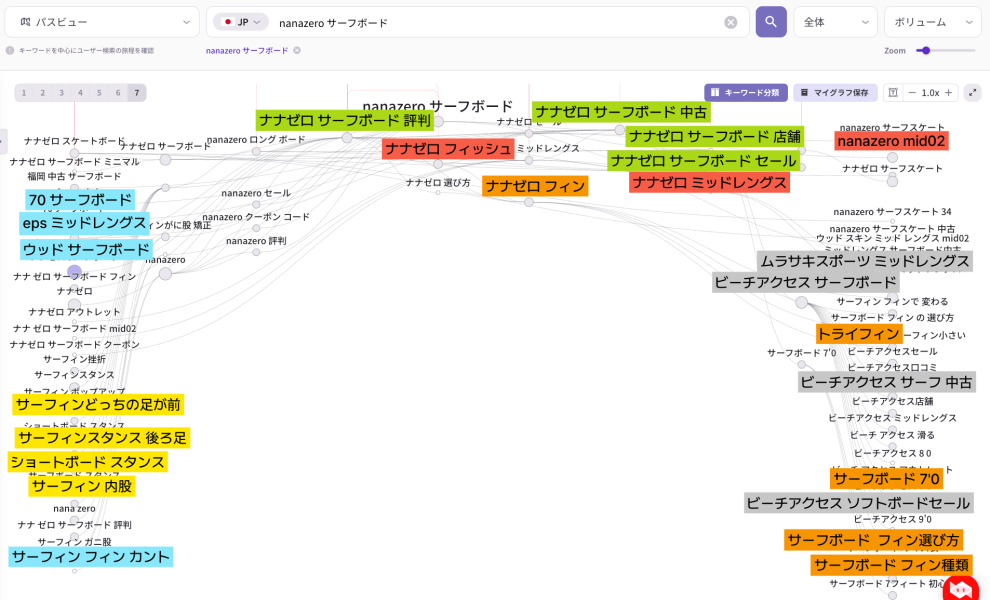The width and height of the screenshot is (990, 600).
Task: Click the ナナゼロ アウトレット node label
Action: click(74, 312)
